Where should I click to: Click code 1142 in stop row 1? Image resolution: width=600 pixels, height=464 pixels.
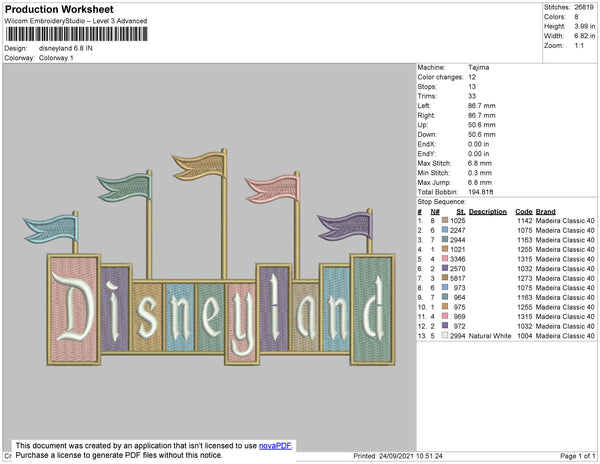(x=525, y=220)
